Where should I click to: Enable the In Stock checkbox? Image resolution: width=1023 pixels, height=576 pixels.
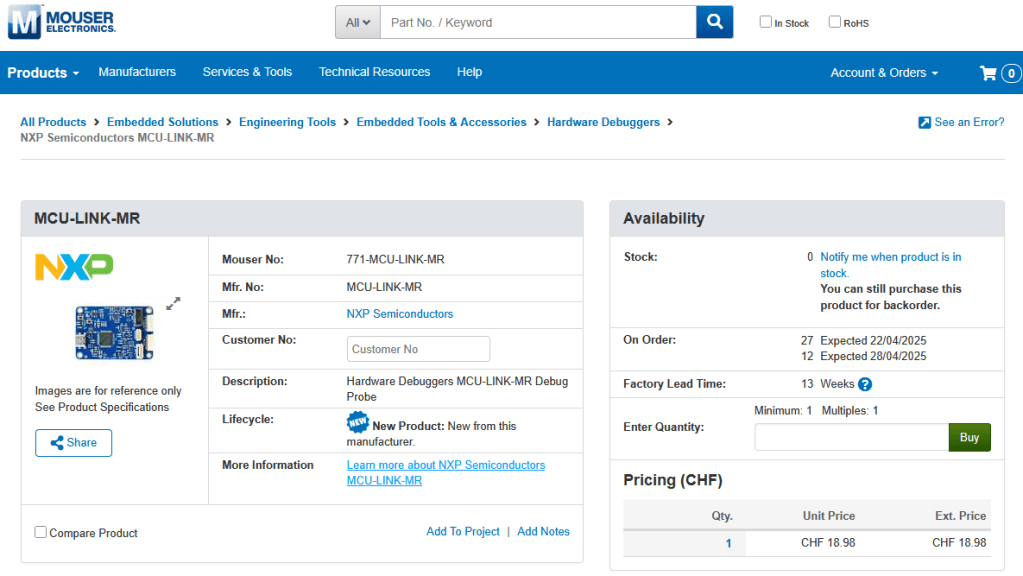(x=766, y=22)
